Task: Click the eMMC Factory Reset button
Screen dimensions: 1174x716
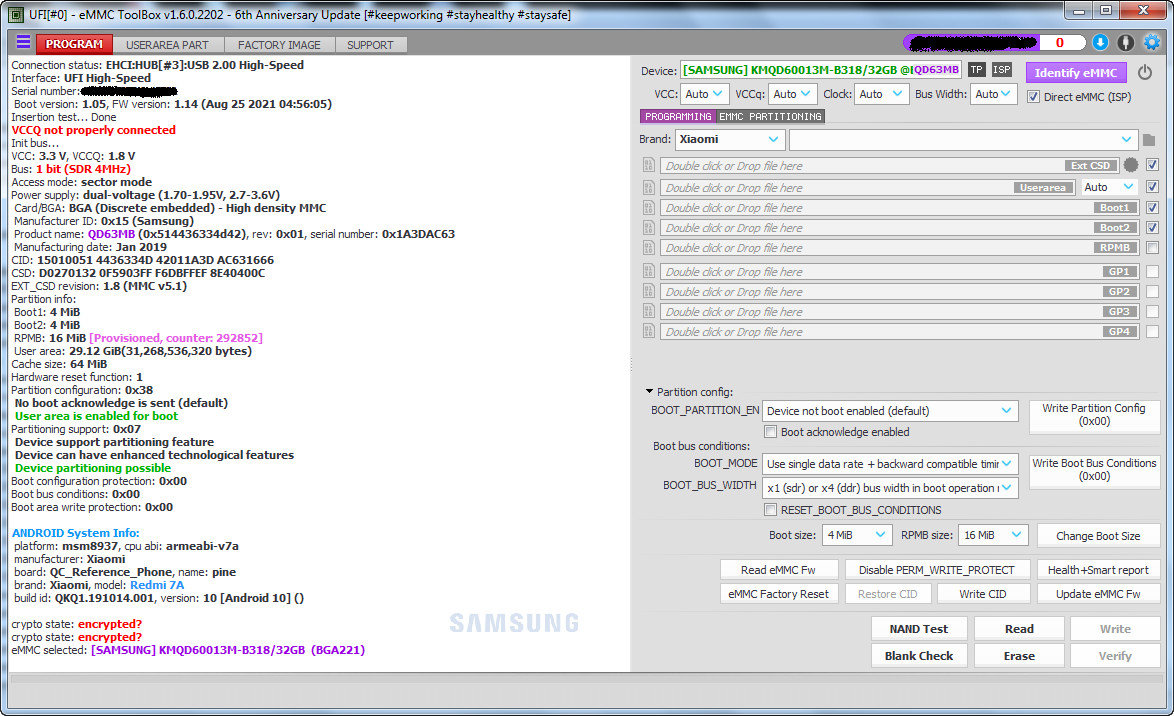Action: coord(779,594)
